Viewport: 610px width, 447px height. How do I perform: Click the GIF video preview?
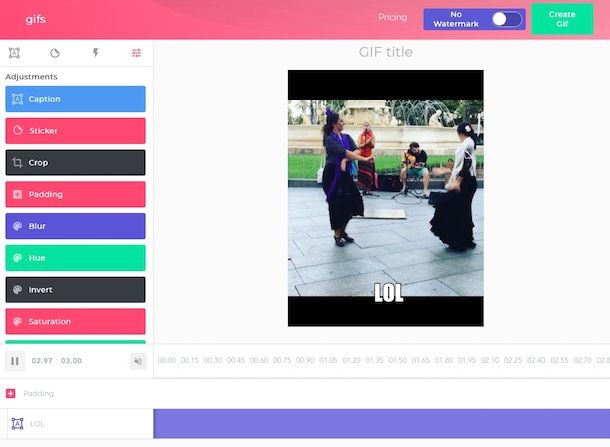(386, 198)
